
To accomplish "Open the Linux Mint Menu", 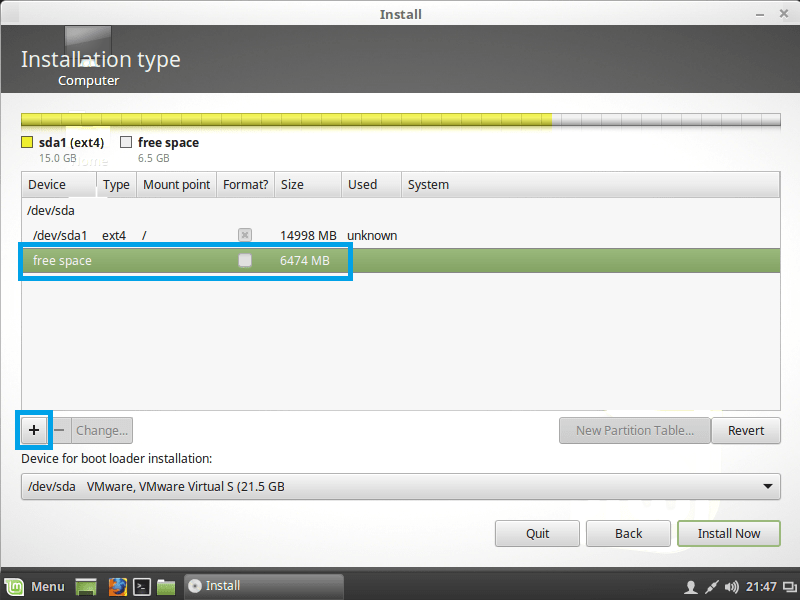I will pos(35,586).
